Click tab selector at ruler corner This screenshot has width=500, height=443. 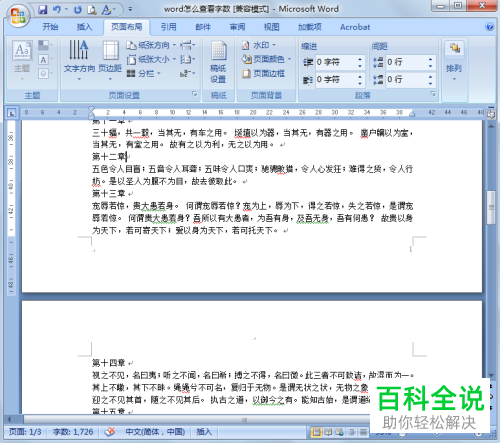pyautogui.click(x=12, y=113)
